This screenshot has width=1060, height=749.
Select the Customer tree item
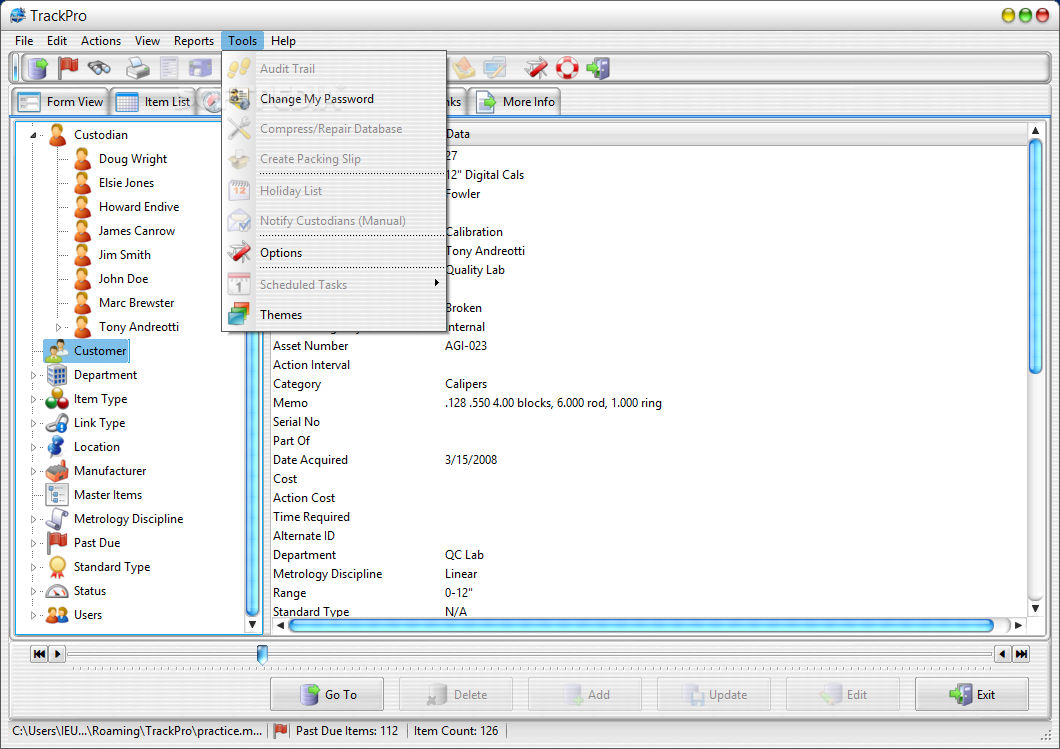(x=87, y=351)
